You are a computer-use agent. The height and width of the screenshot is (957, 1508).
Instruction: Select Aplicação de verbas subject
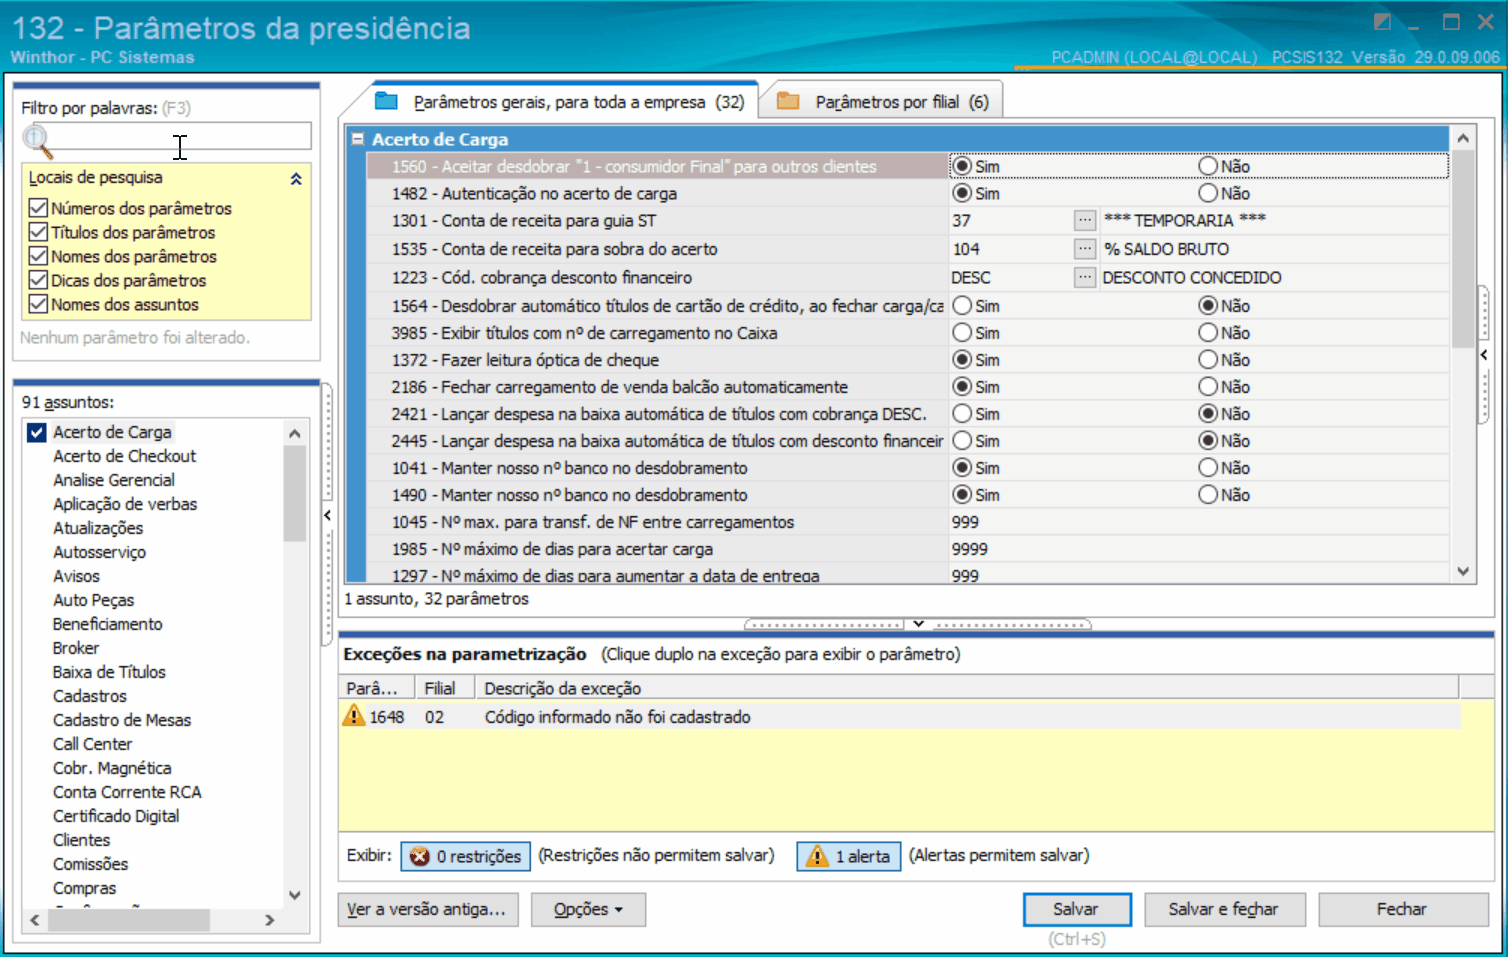[x=125, y=504]
